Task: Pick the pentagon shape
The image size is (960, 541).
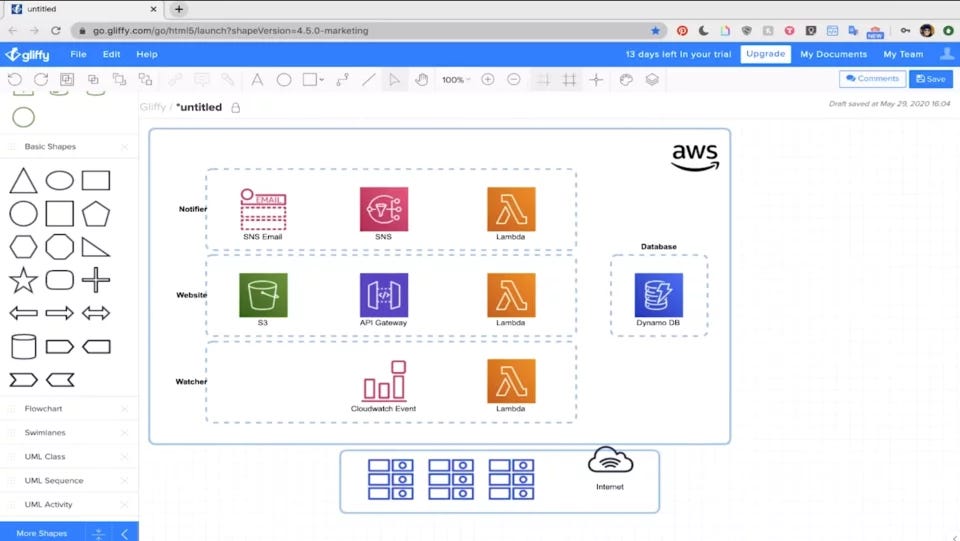Action: [96, 214]
